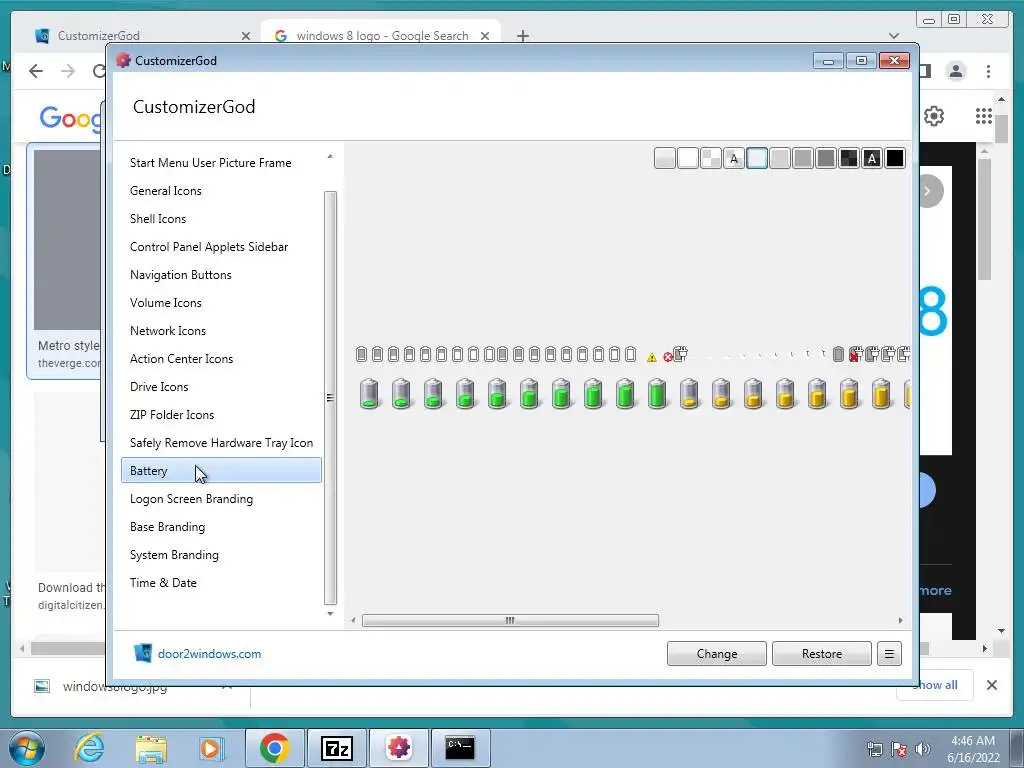Viewport: 1024px width, 768px height.
Task: Select the dark checkerboard background swatch
Action: coord(849,158)
